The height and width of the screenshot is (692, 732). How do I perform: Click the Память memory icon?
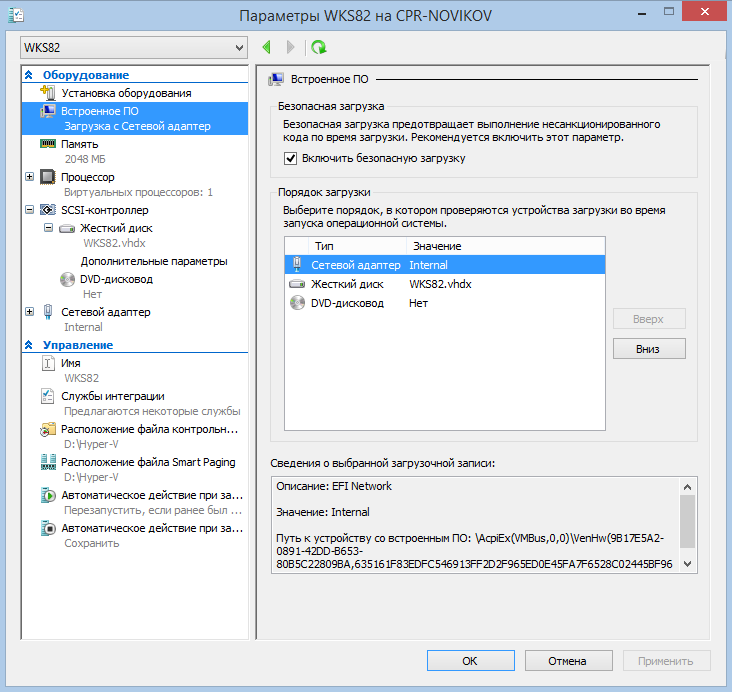[48, 144]
